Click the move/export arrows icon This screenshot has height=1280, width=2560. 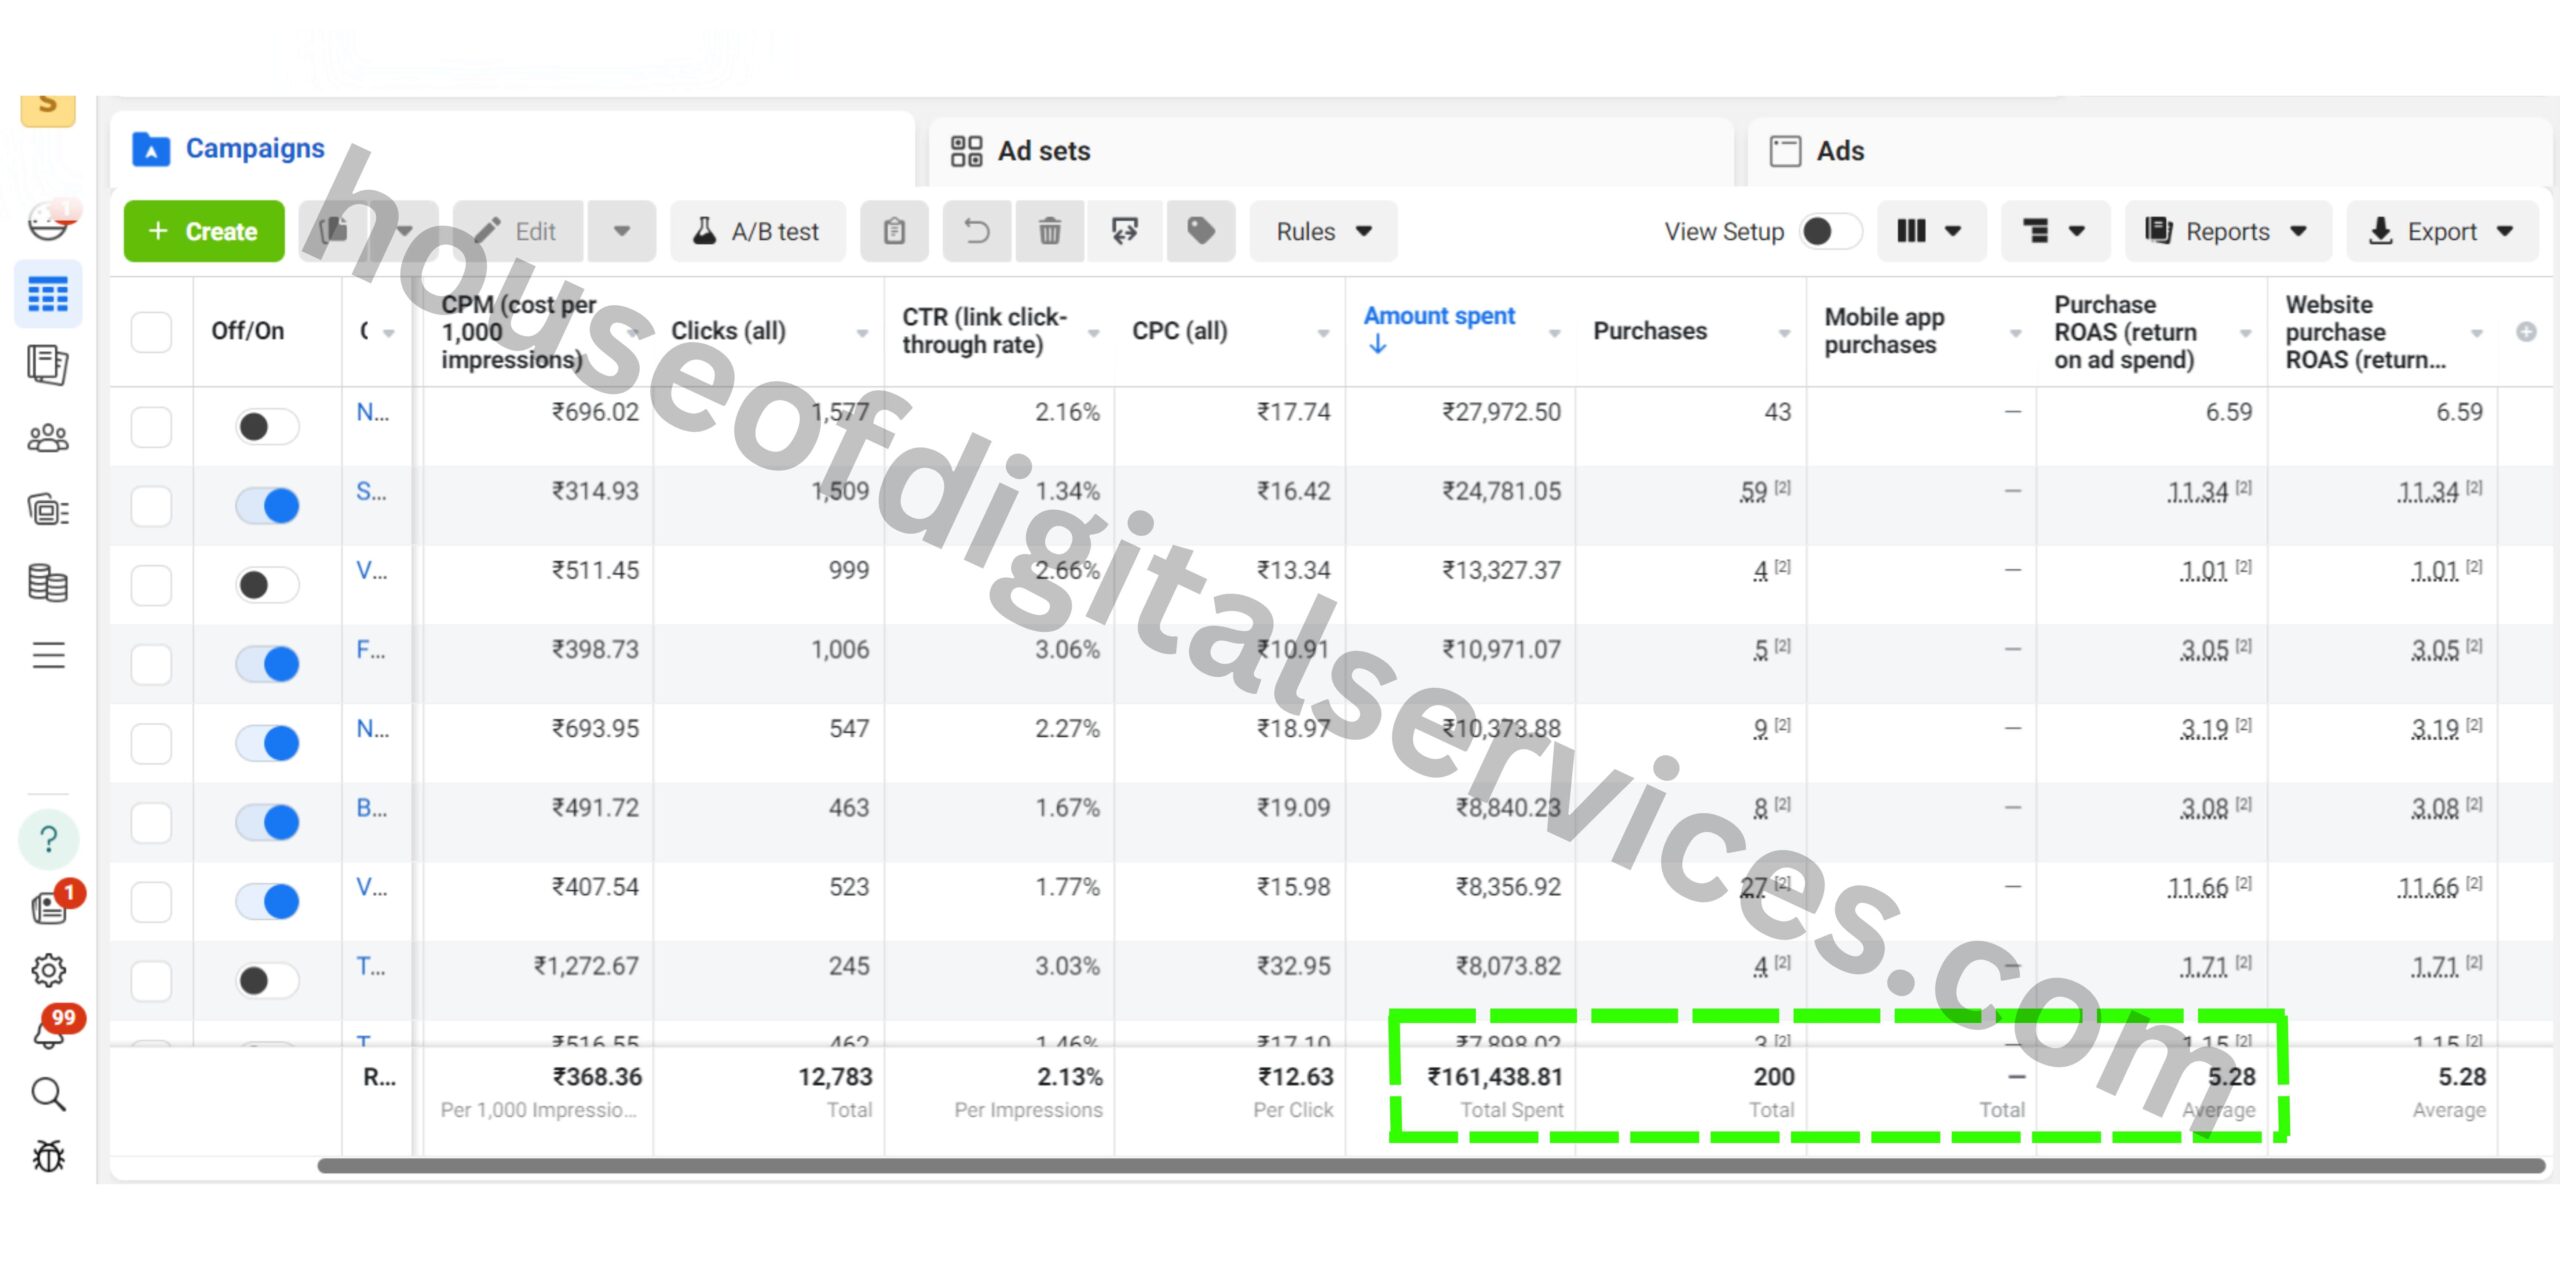(1125, 231)
